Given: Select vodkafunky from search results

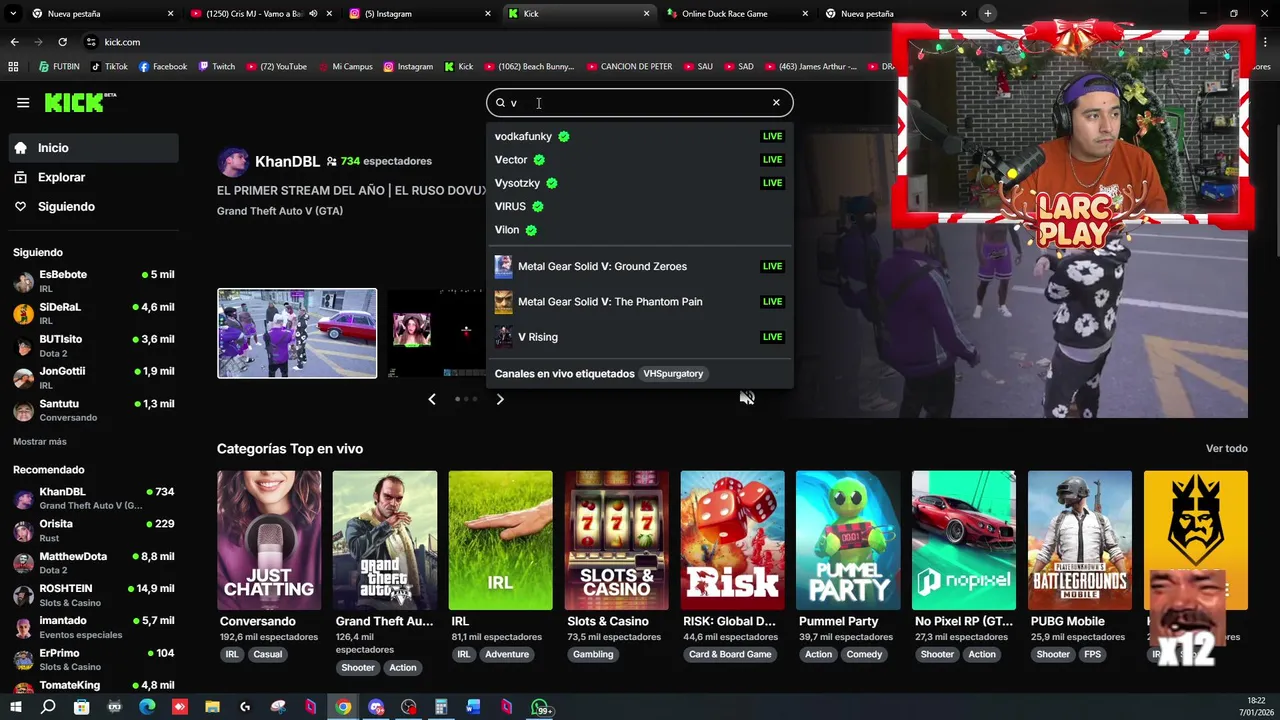Looking at the screenshot, I should coord(639,136).
